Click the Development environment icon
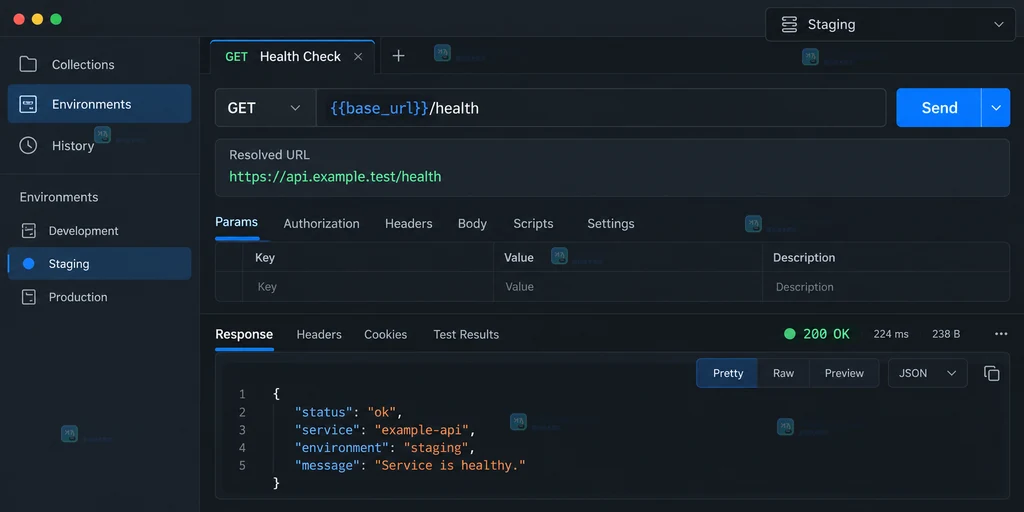 point(29,231)
